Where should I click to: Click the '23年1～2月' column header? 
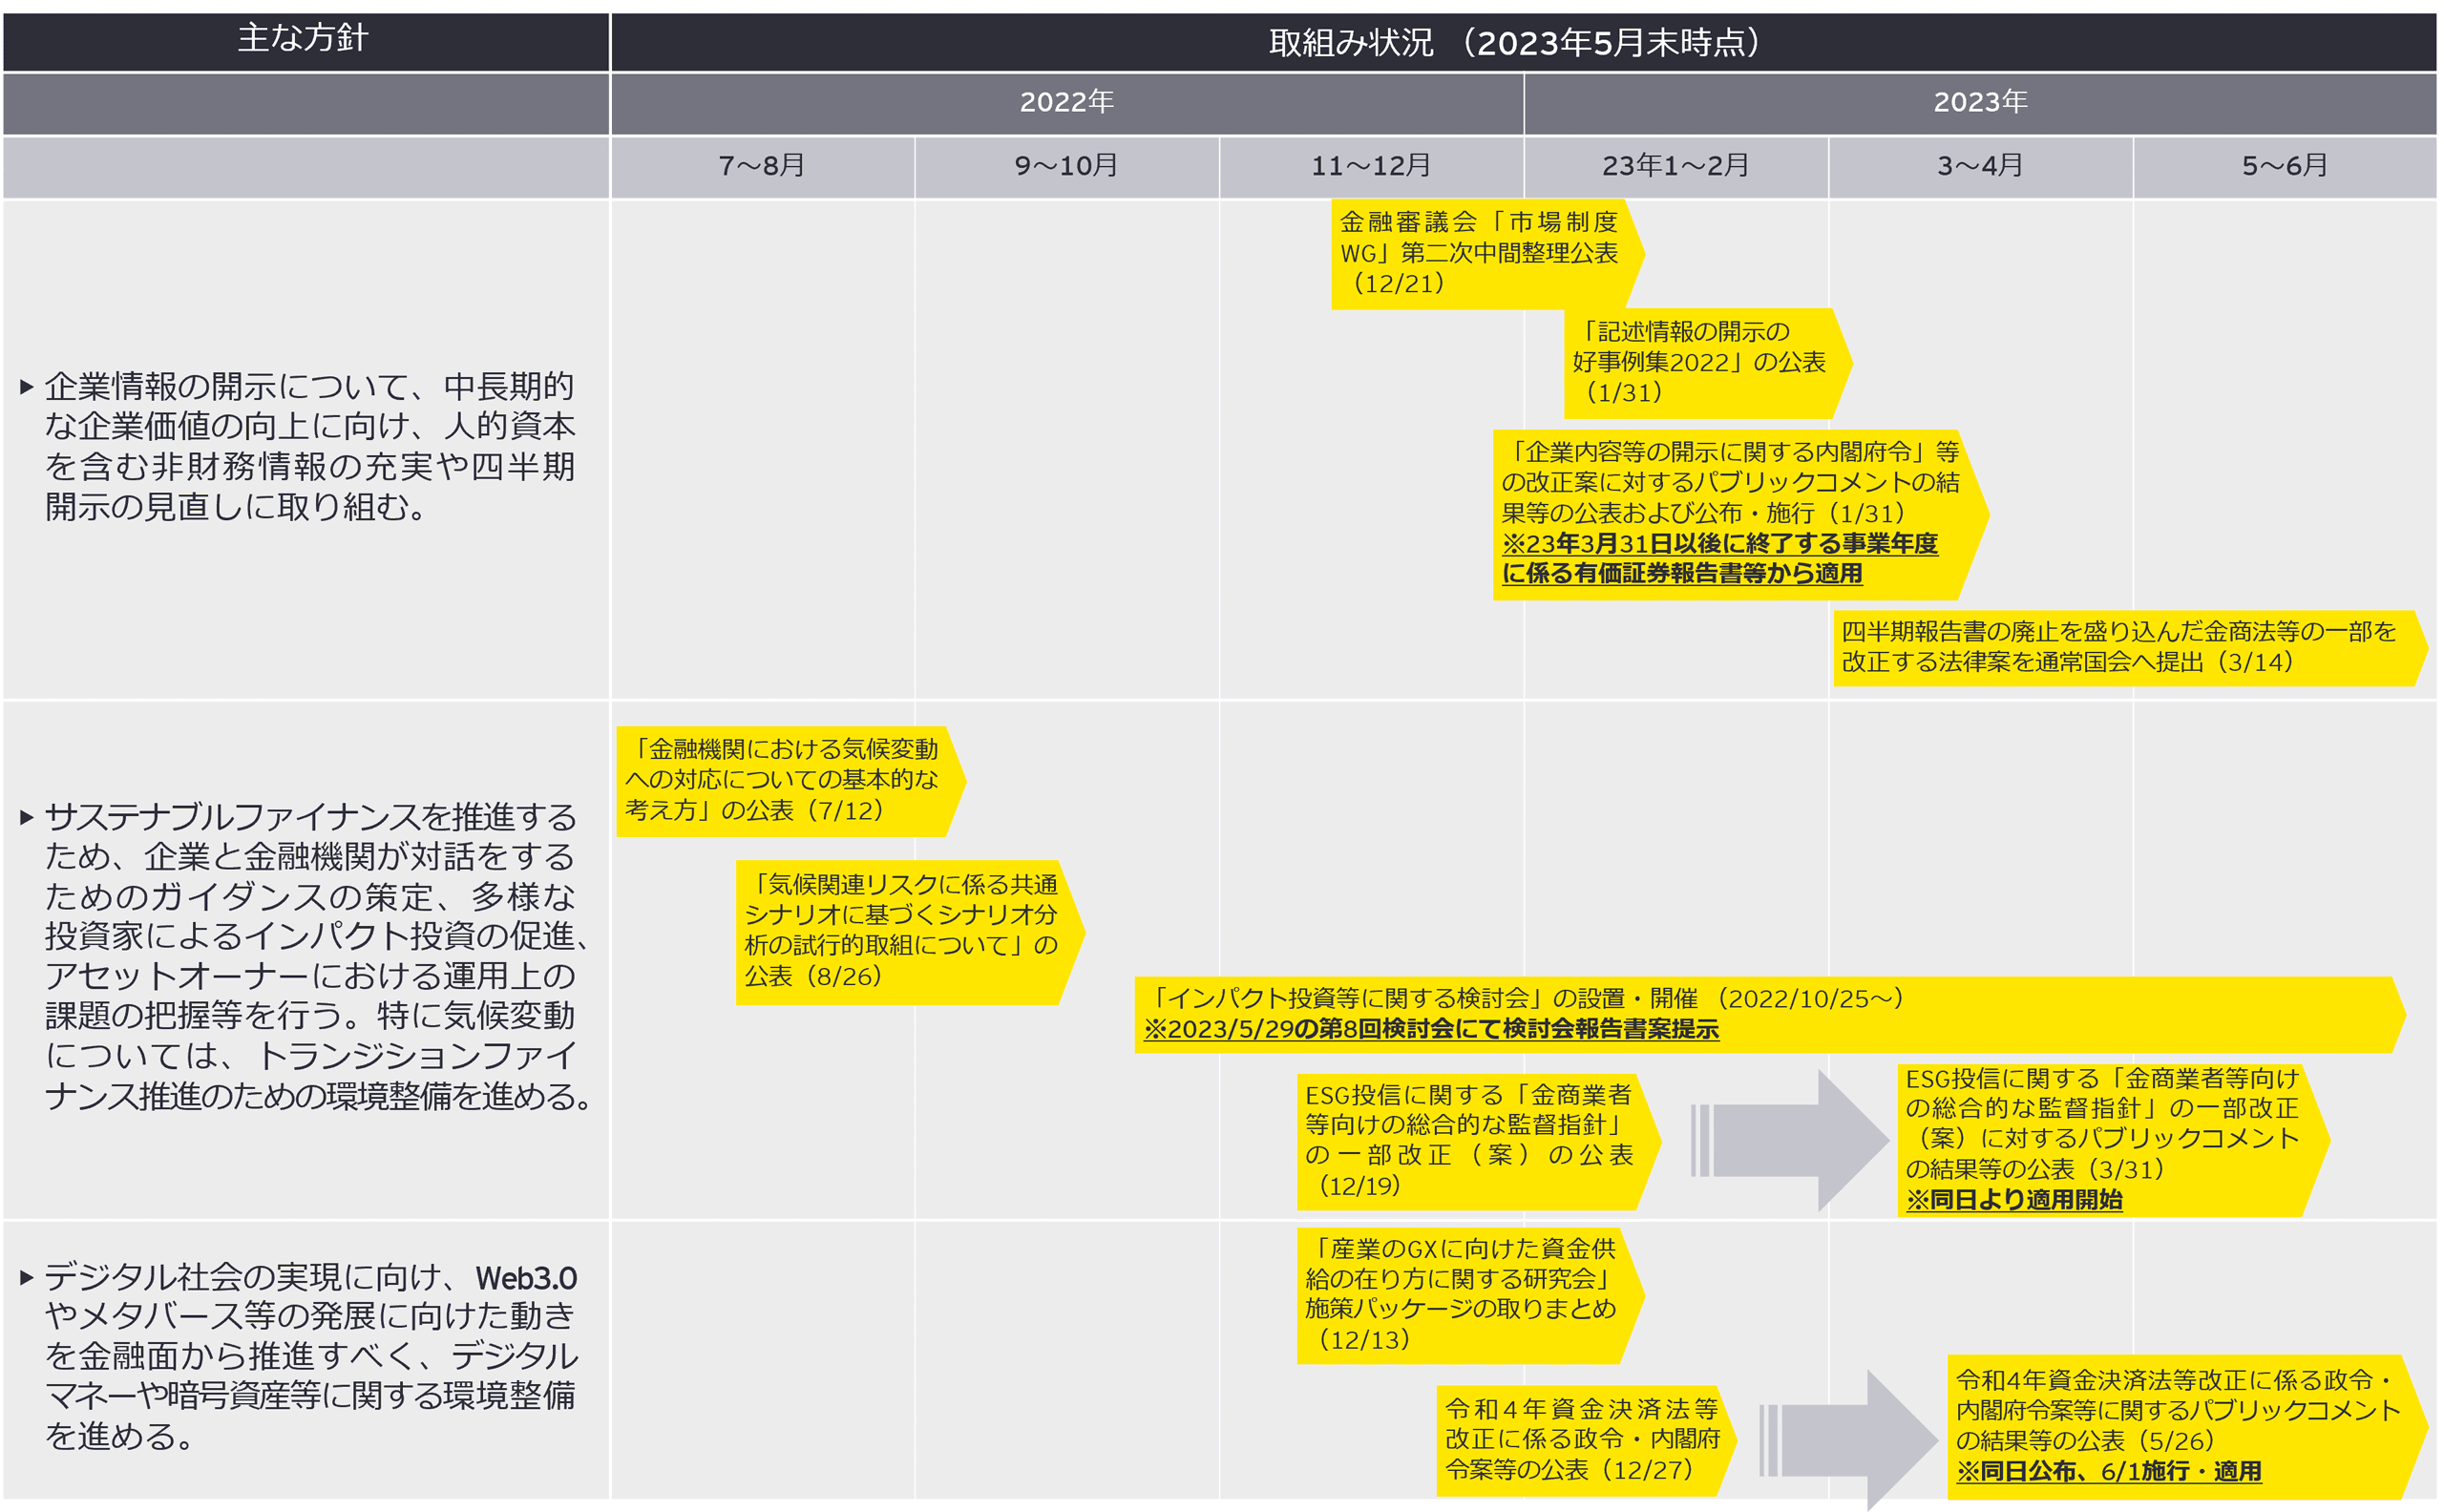(1676, 166)
